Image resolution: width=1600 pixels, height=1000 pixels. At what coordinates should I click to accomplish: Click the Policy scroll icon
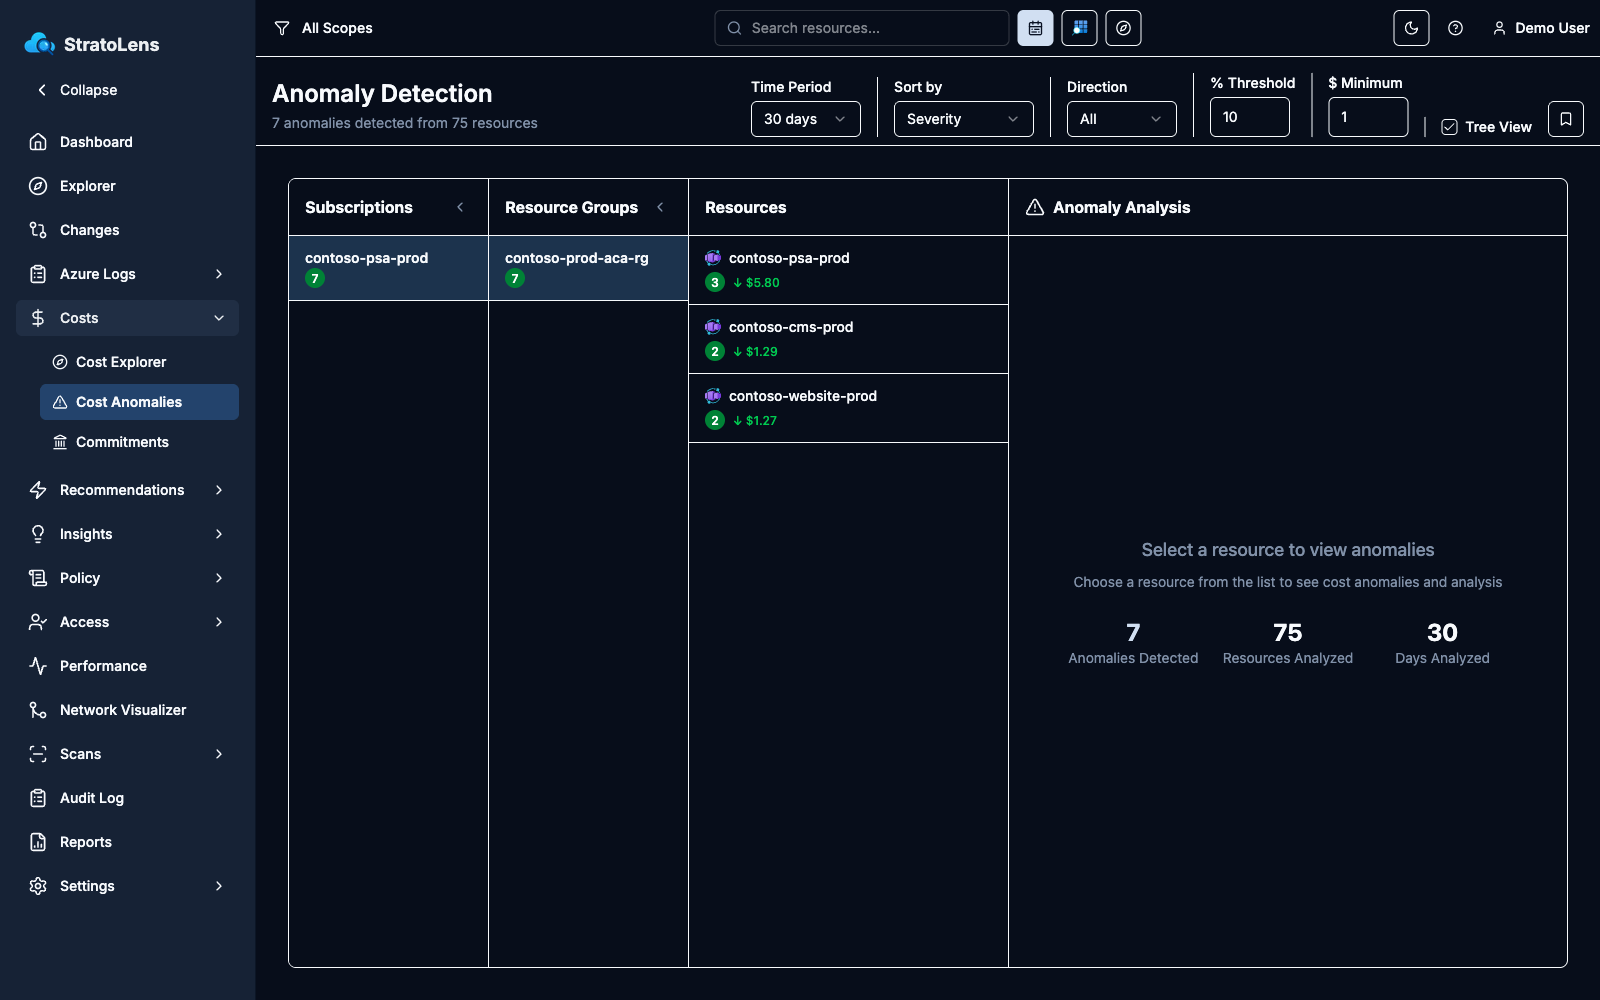point(38,578)
